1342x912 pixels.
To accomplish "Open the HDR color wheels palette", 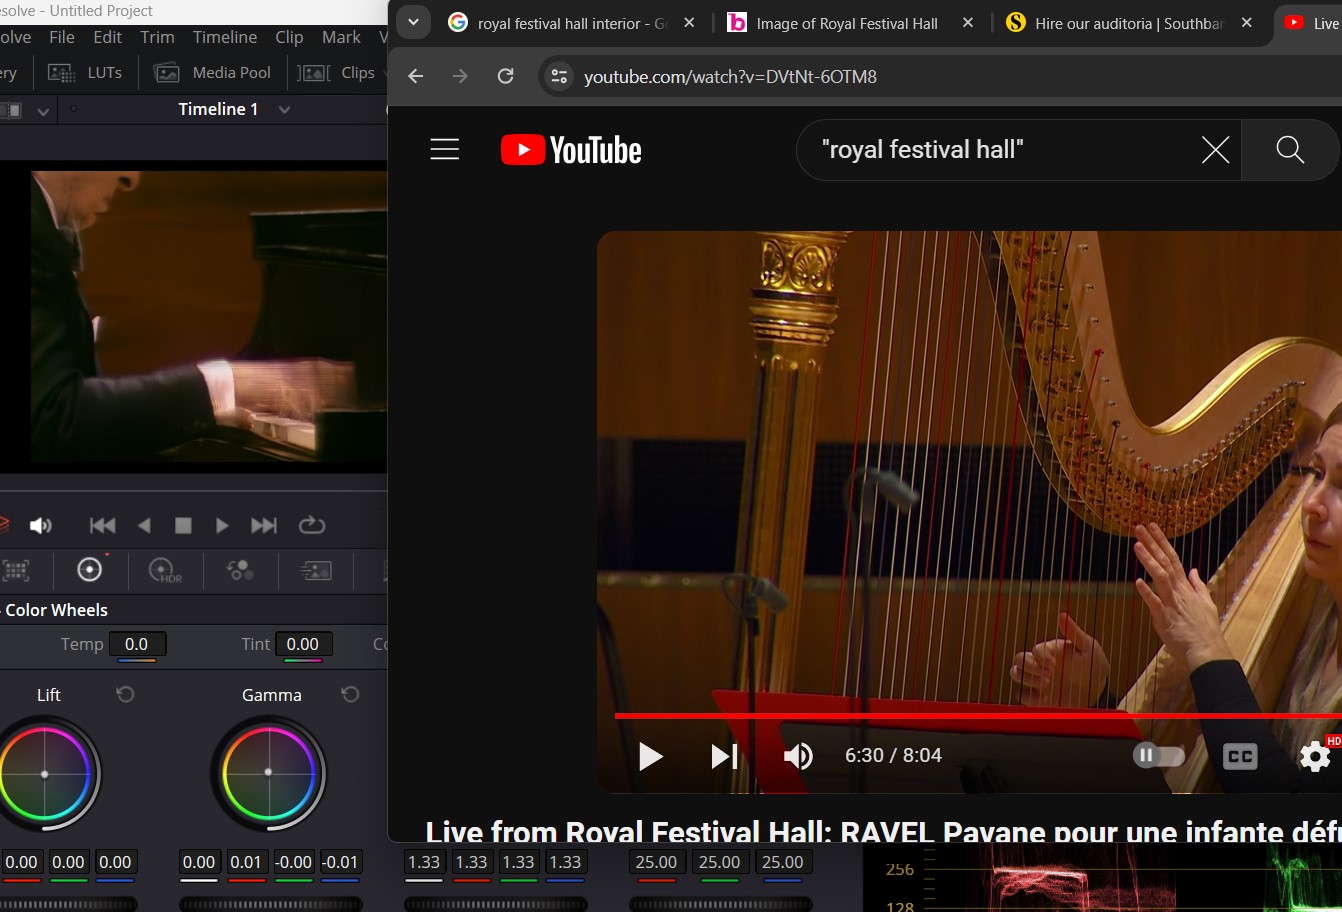I will [x=165, y=570].
